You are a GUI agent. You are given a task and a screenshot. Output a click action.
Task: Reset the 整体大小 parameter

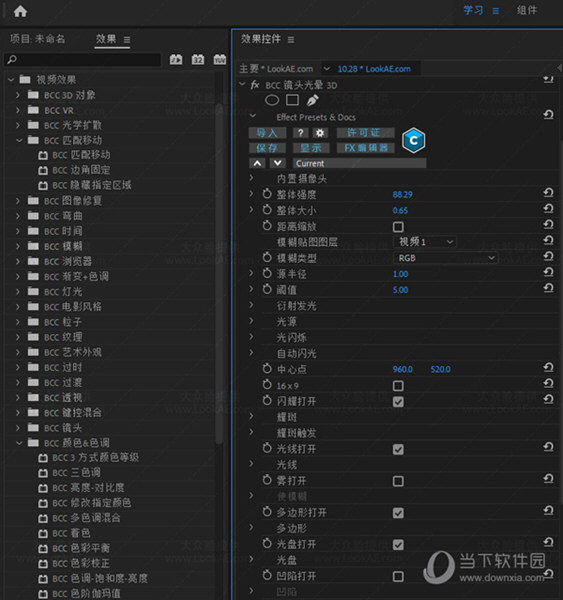click(x=548, y=209)
